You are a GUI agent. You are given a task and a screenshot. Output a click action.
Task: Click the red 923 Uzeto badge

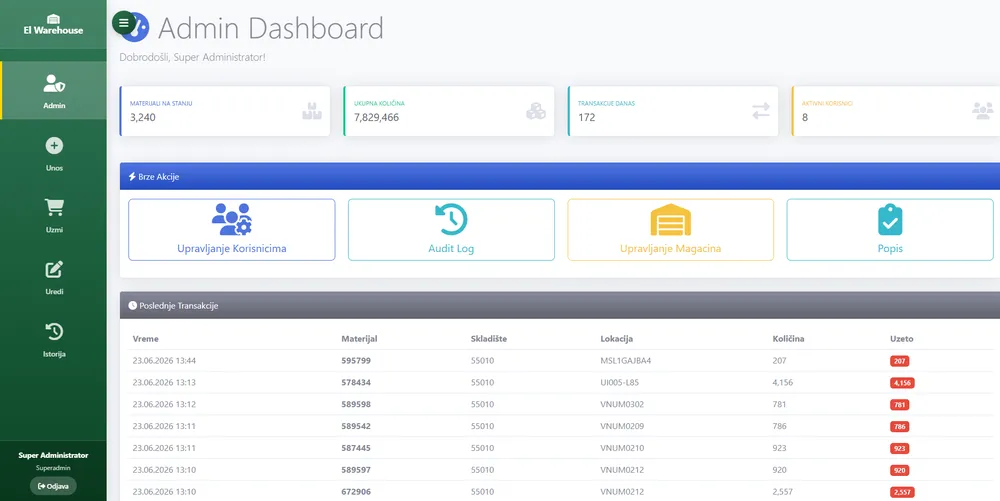899,449
